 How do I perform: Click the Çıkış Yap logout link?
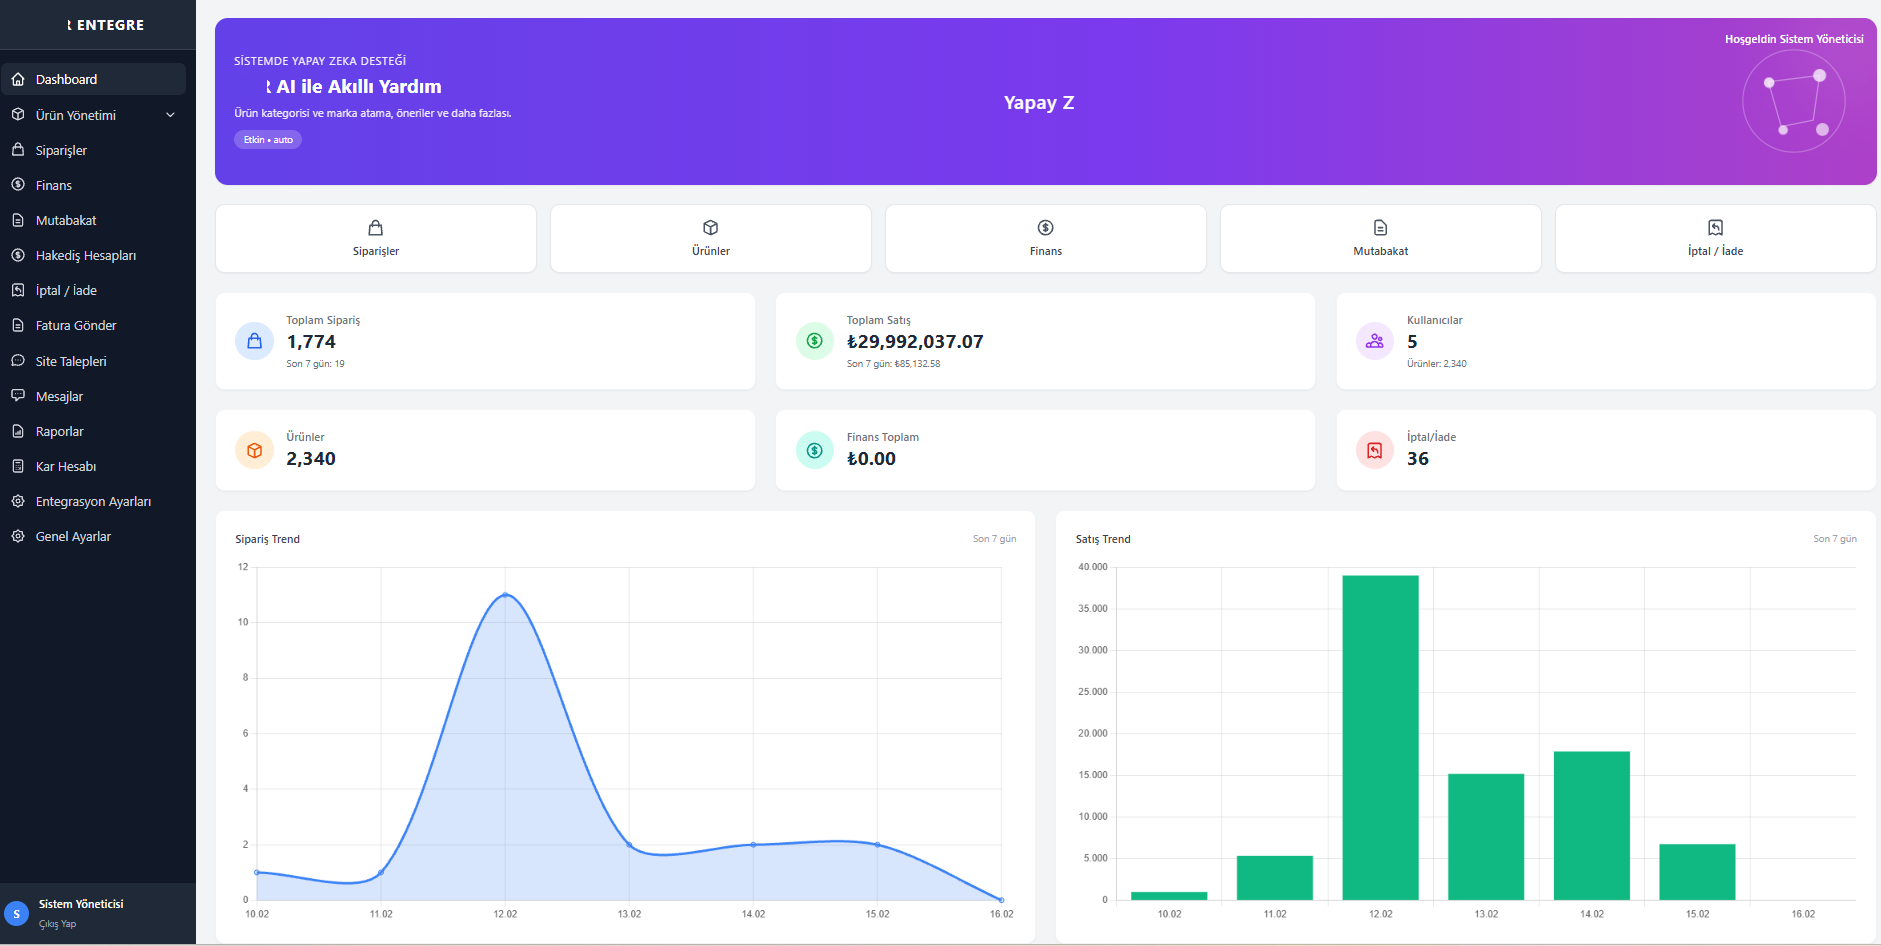tap(57, 924)
